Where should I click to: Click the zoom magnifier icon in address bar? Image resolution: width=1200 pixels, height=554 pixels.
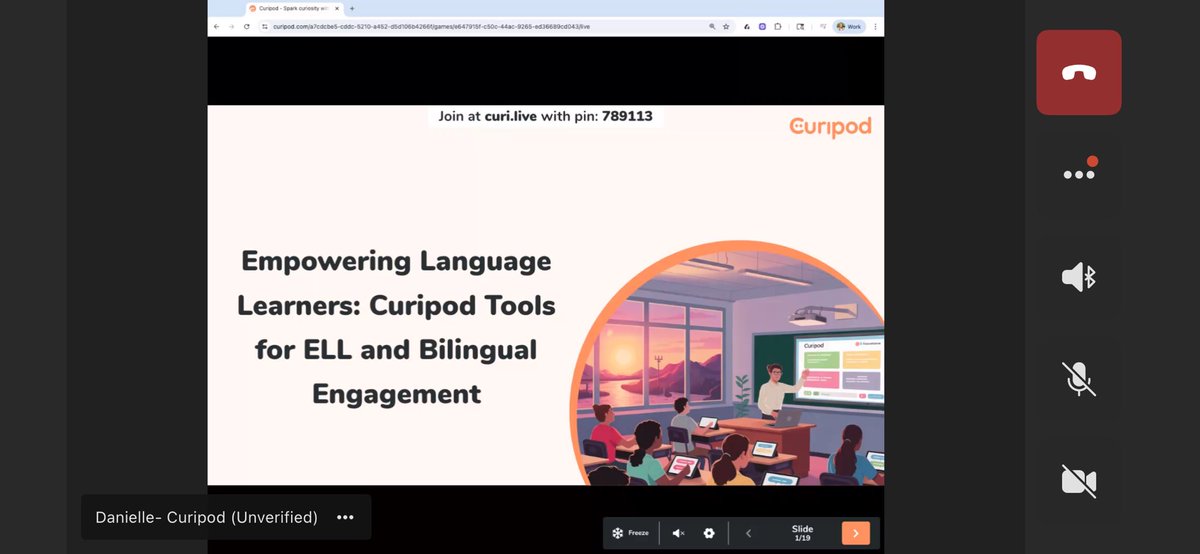pos(712,26)
